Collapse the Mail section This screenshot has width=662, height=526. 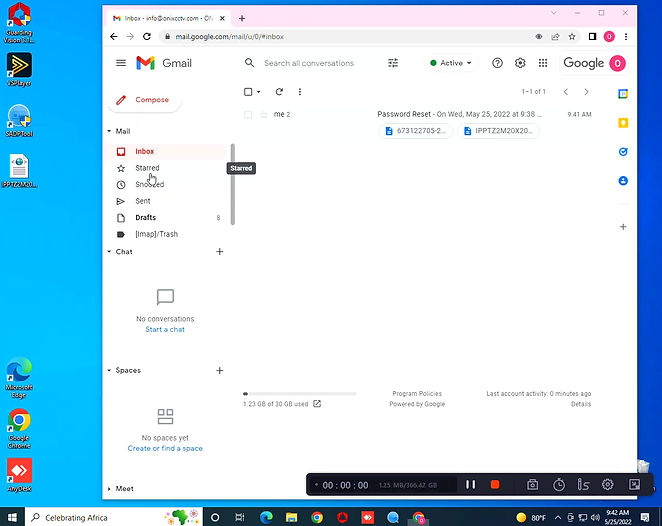[109, 131]
